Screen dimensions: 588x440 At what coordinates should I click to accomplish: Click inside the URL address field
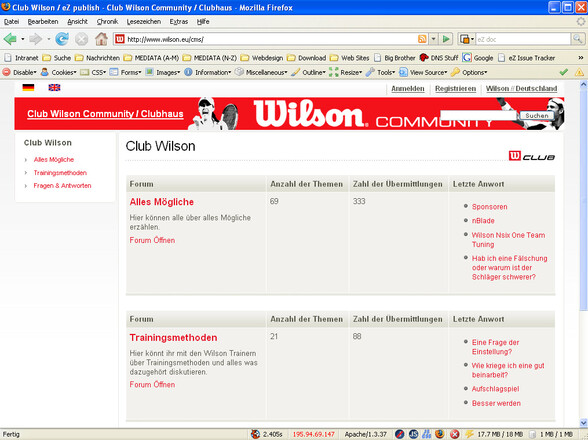(x=270, y=39)
